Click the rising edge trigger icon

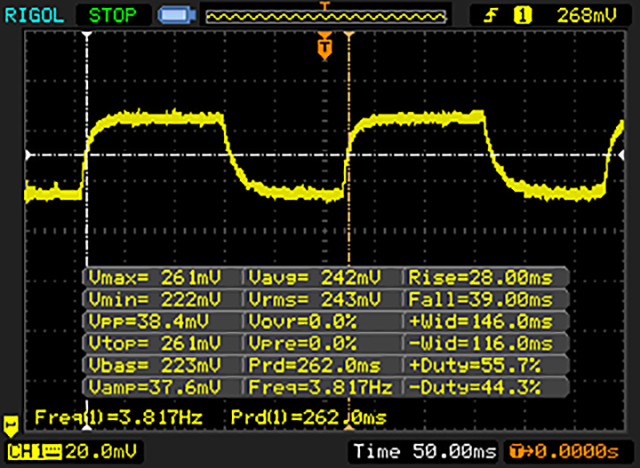(491, 16)
